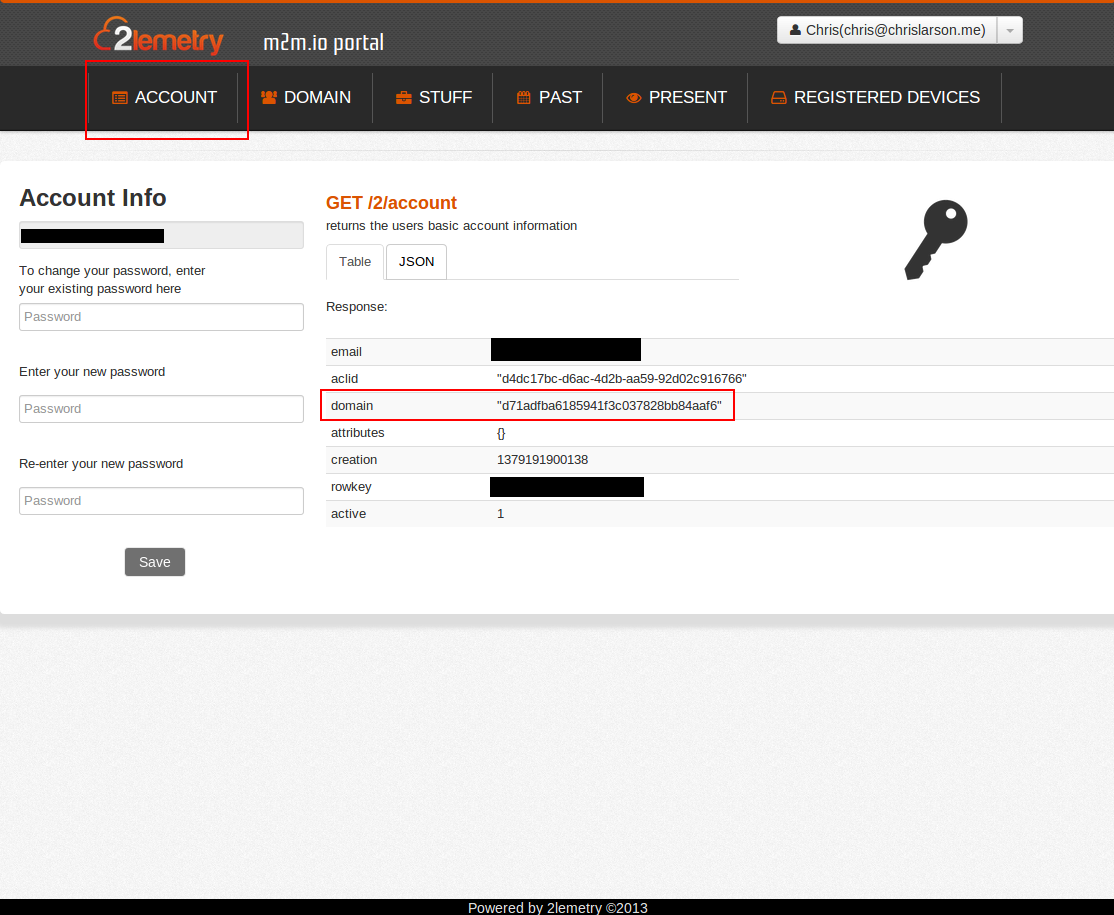Click the new password input field
The height and width of the screenshot is (915, 1114).
pyautogui.click(x=161, y=409)
